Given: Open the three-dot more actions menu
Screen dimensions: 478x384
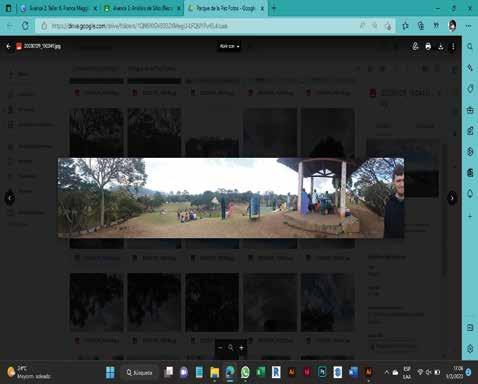Looking at the screenshot, I should [453, 47].
